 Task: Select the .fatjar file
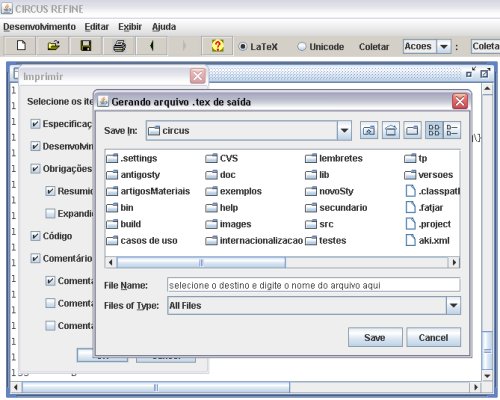point(424,208)
